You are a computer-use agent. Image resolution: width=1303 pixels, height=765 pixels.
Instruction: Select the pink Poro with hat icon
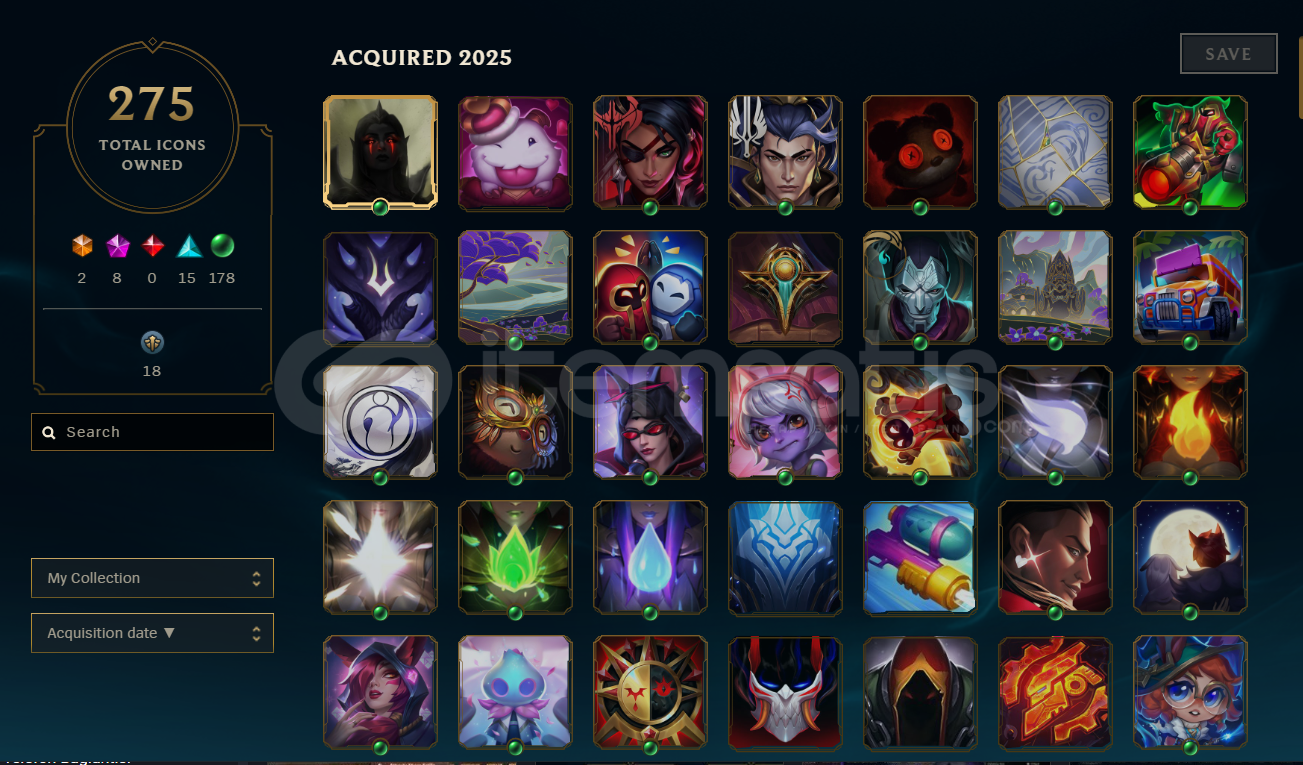[x=515, y=152]
